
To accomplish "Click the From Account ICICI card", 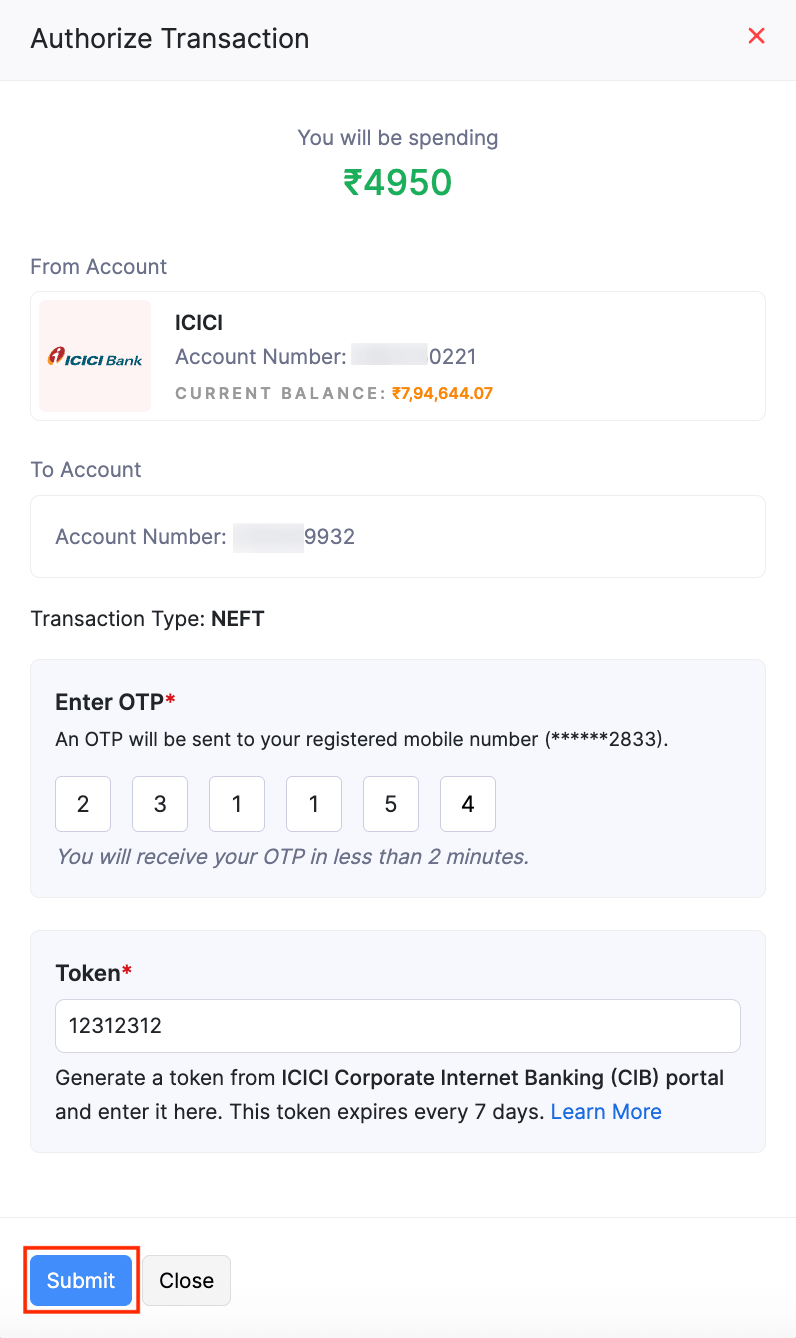I will [398, 355].
